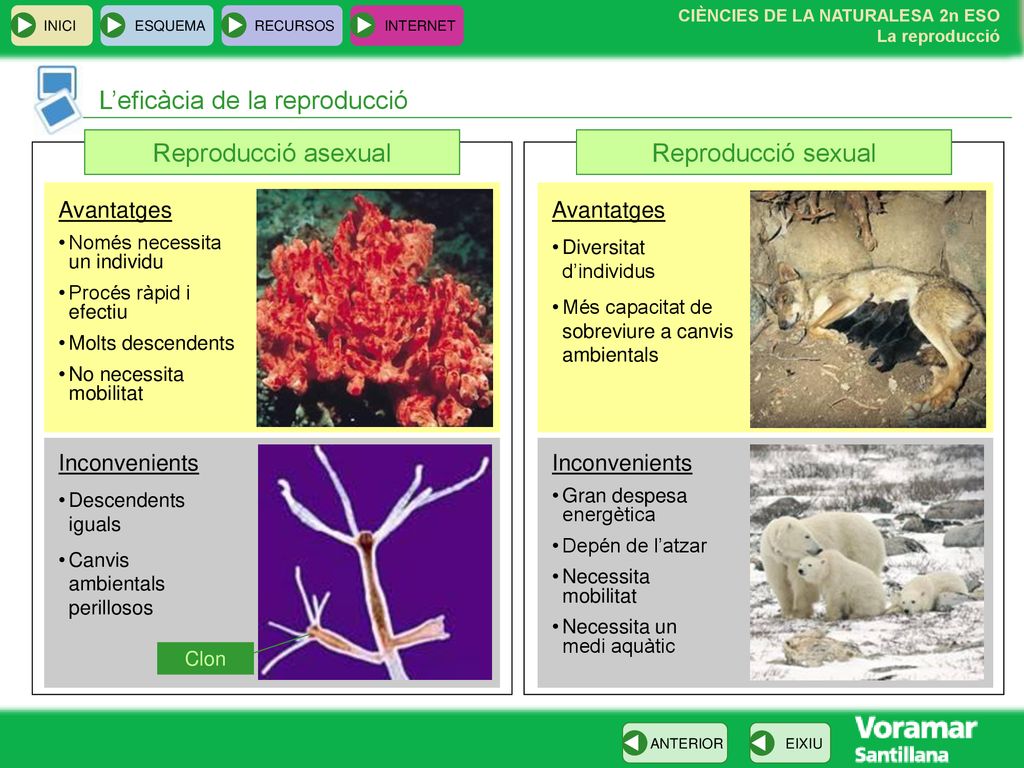
Task: Click the text No necessita mobilitat
Action: tap(125, 383)
